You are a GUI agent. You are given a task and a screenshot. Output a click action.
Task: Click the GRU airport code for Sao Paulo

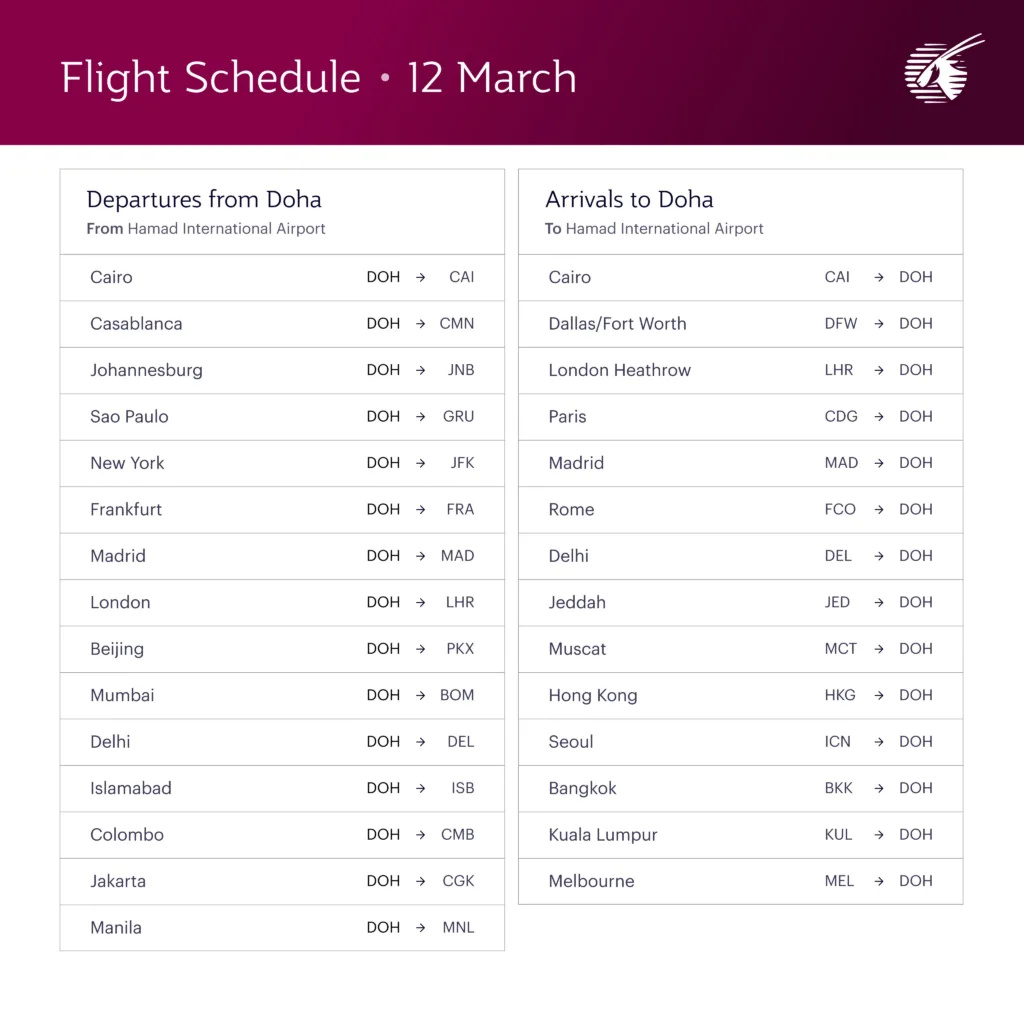458,417
